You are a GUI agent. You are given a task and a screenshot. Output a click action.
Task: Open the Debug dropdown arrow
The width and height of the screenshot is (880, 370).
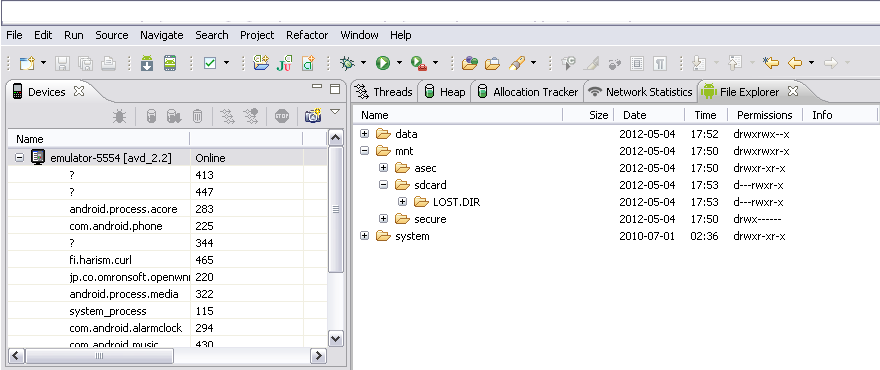coord(363,63)
